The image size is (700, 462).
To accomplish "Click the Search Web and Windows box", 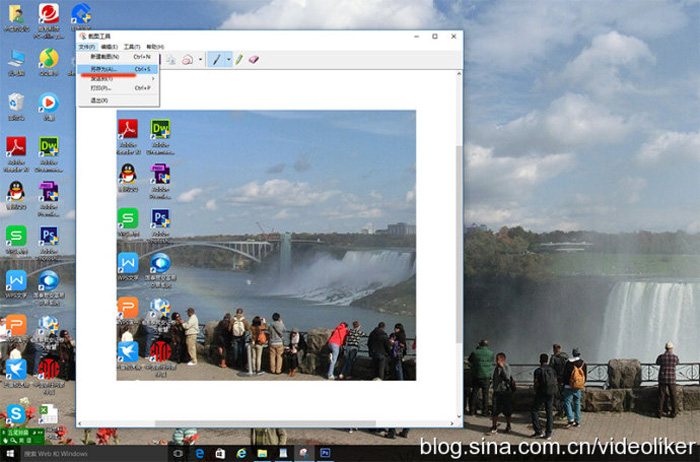I will (90, 453).
